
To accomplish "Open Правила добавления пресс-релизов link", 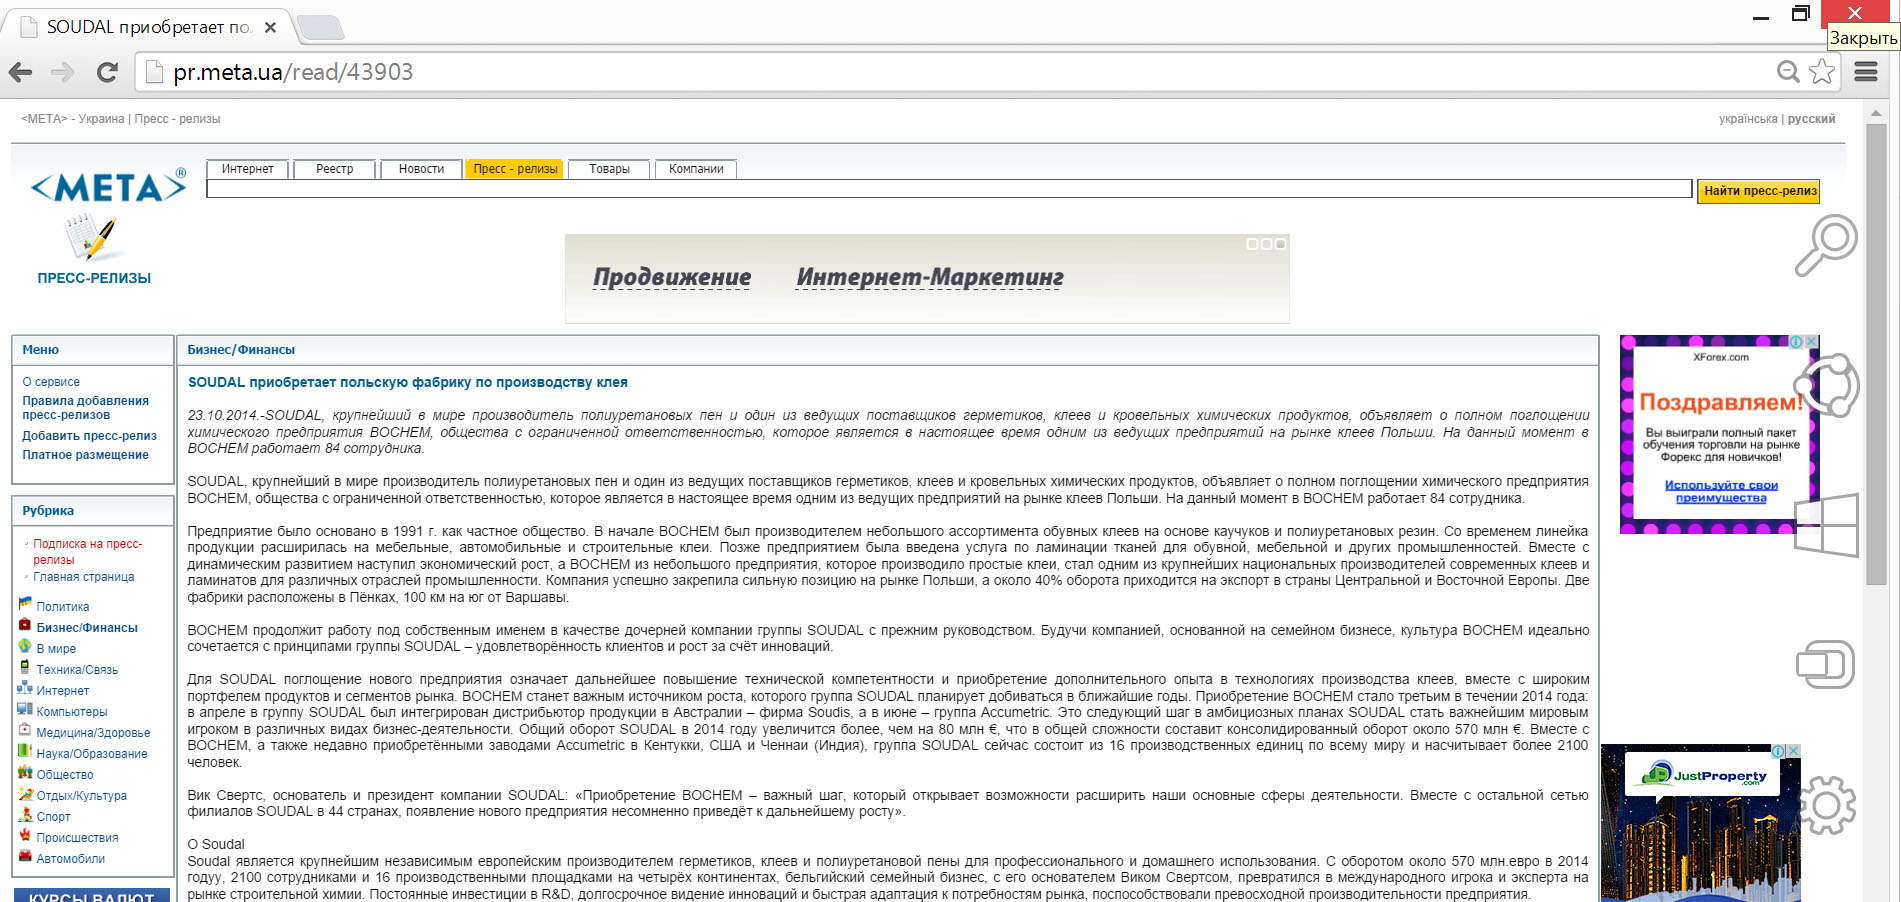I will 85,408.
